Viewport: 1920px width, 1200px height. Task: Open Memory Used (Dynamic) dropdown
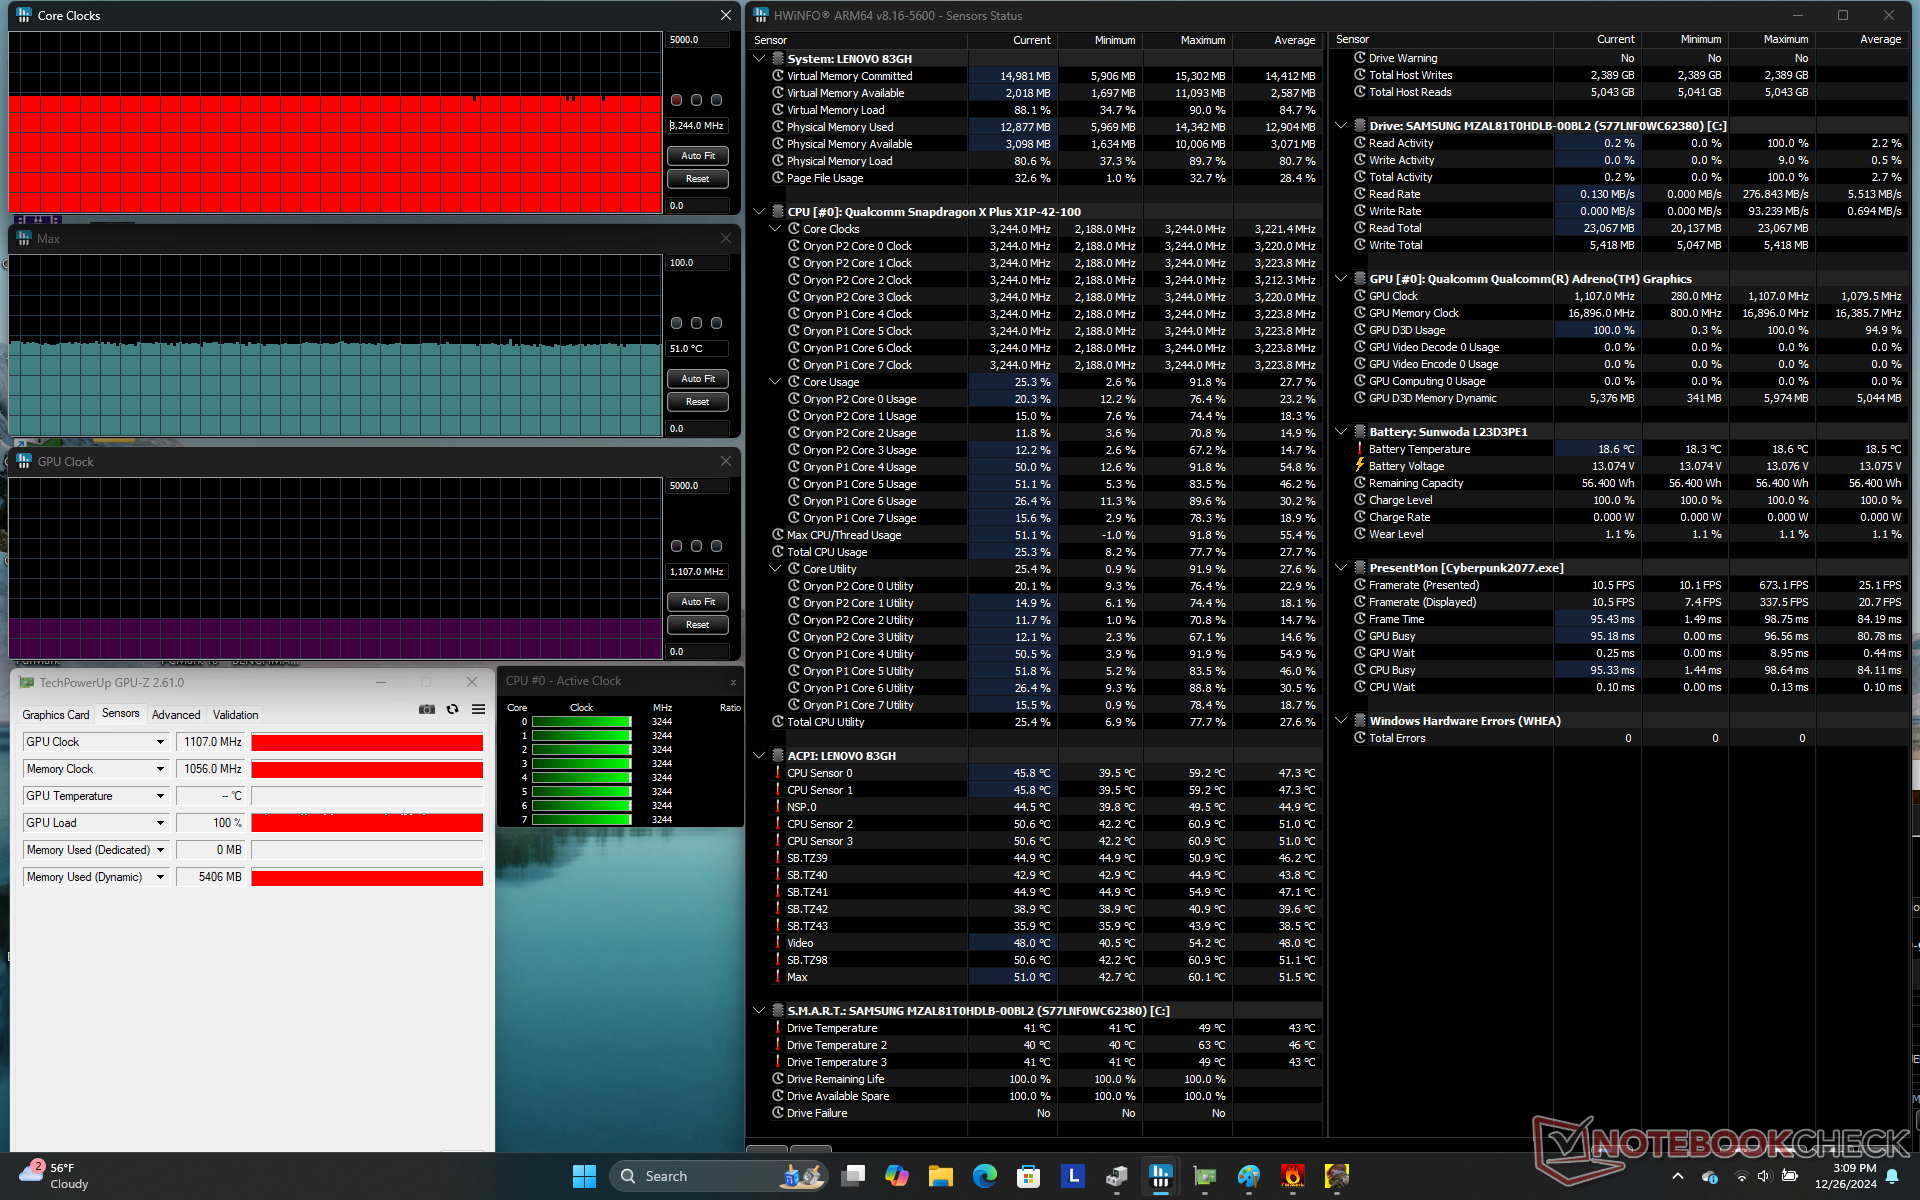pos(160,877)
